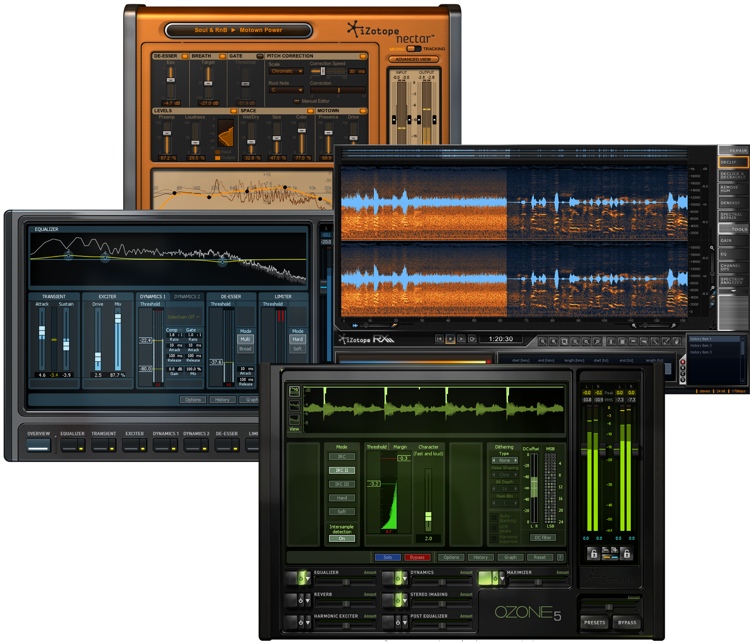Click the left lock icon under Ozone meters
750x644 pixels.
click(594, 554)
